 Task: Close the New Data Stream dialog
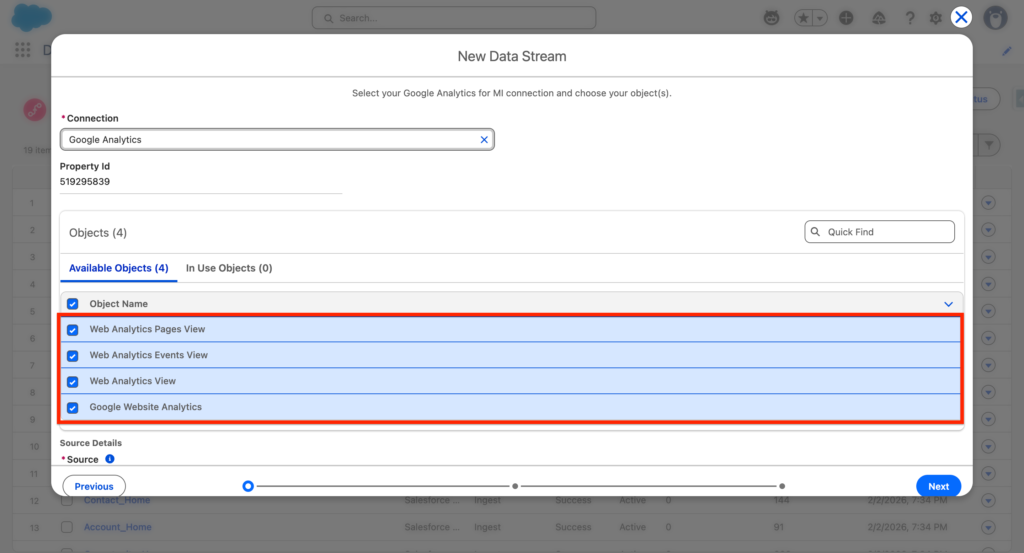coord(961,17)
